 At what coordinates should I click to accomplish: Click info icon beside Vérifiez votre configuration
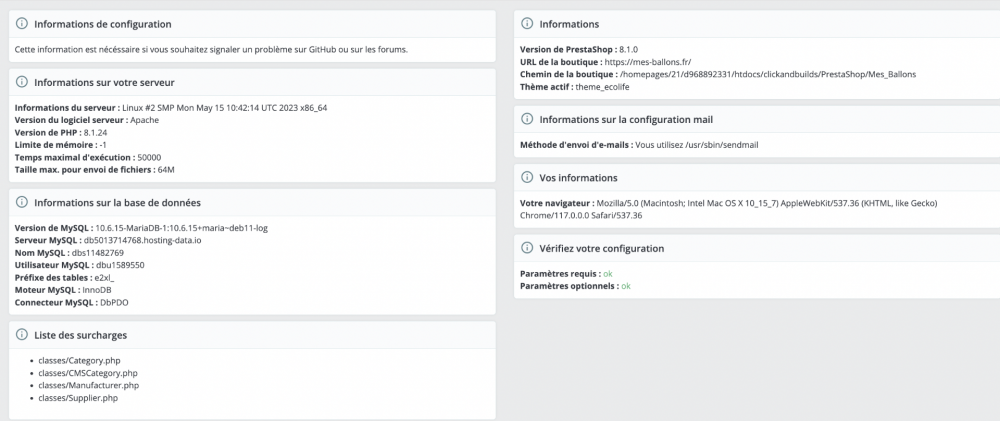point(527,247)
